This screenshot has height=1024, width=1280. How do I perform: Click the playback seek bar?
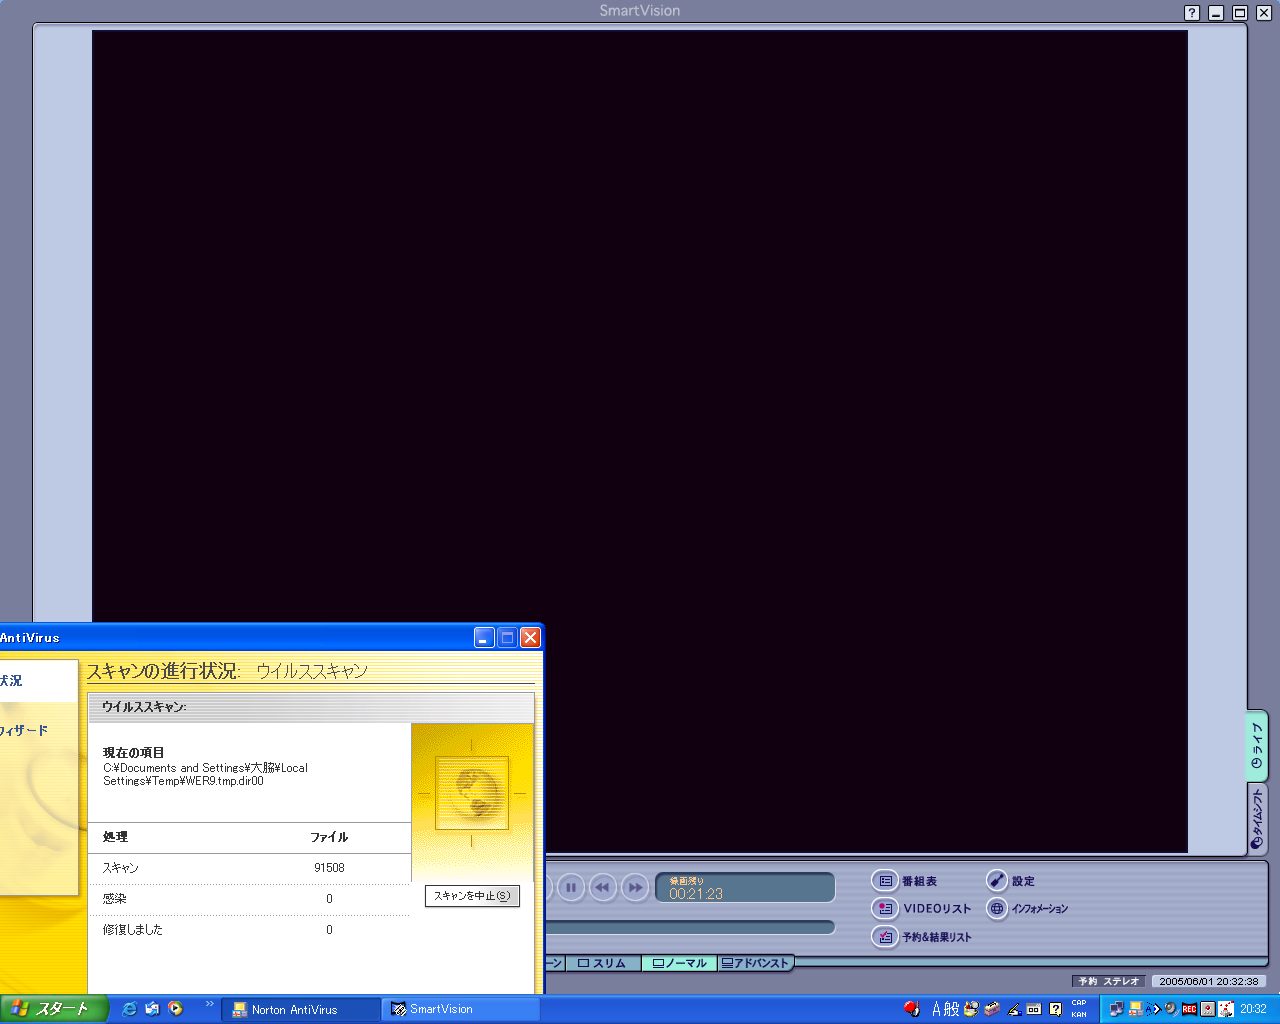pyautogui.click(x=690, y=928)
